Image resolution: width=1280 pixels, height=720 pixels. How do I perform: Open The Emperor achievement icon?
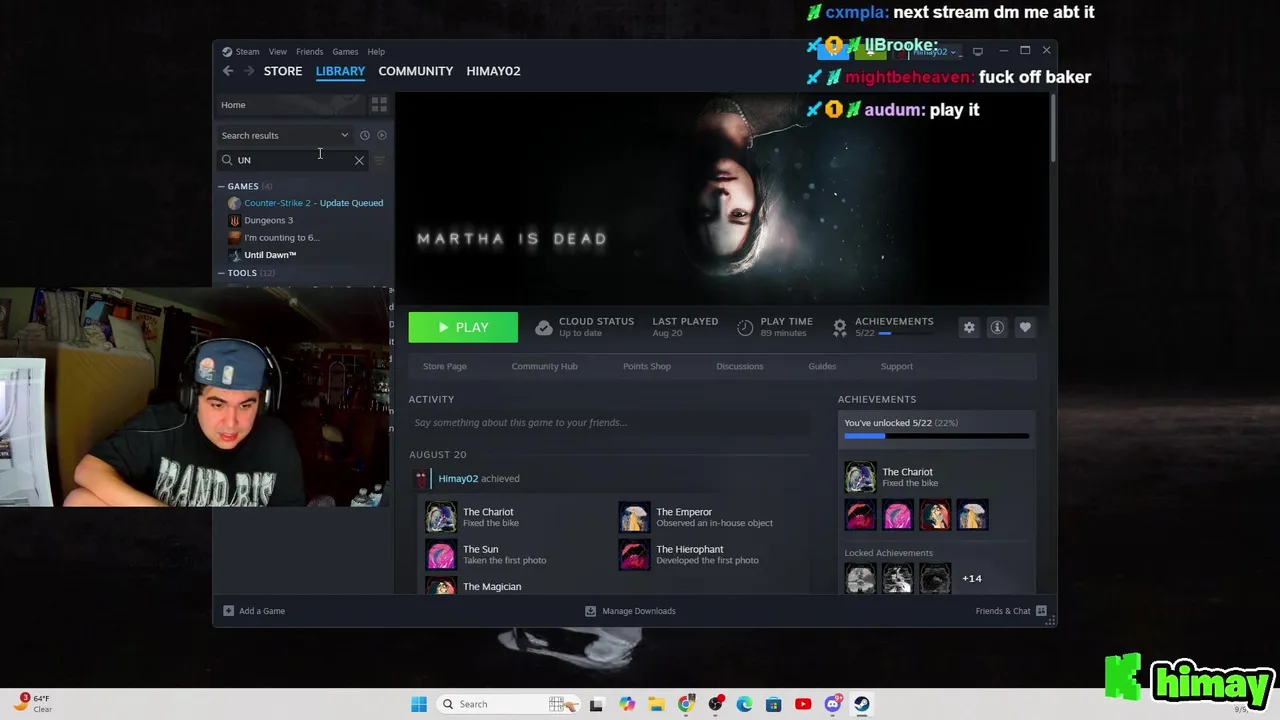pos(634,517)
